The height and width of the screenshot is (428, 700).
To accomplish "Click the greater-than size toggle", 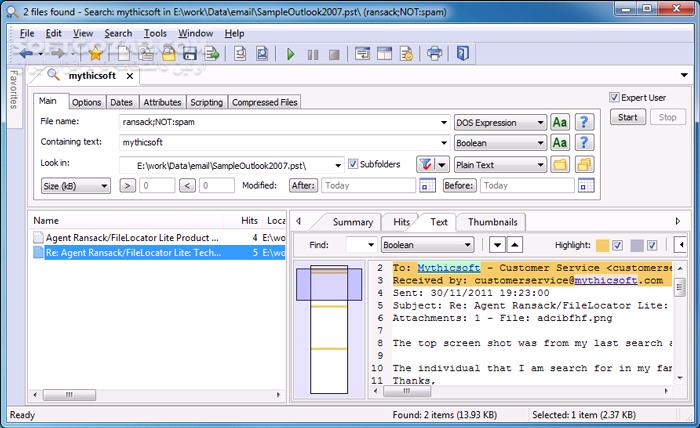I will [127, 186].
